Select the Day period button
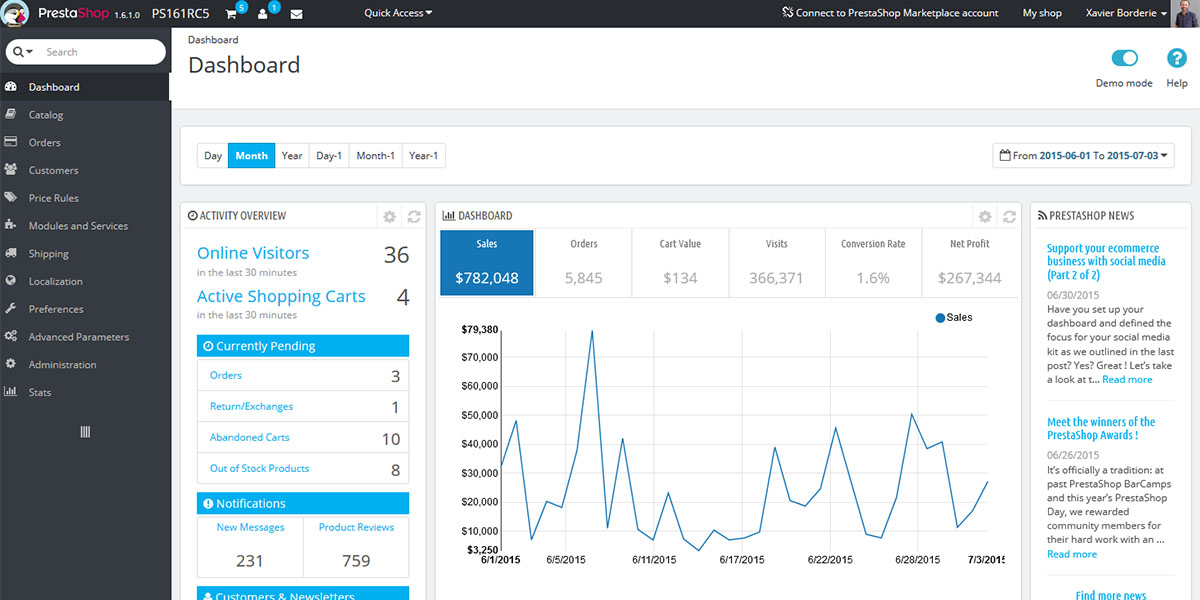 tap(213, 155)
